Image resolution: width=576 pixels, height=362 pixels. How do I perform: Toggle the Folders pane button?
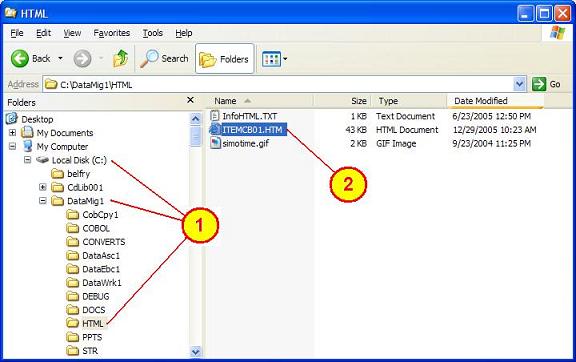click(x=224, y=59)
